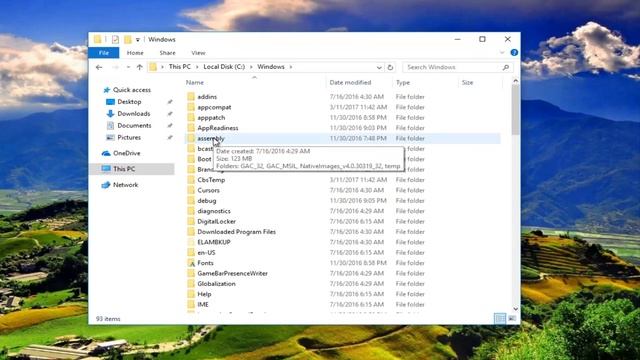The width and height of the screenshot is (640, 360).
Task: Select OneDrive in the navigation pane
Action: (x=127, y=153)
